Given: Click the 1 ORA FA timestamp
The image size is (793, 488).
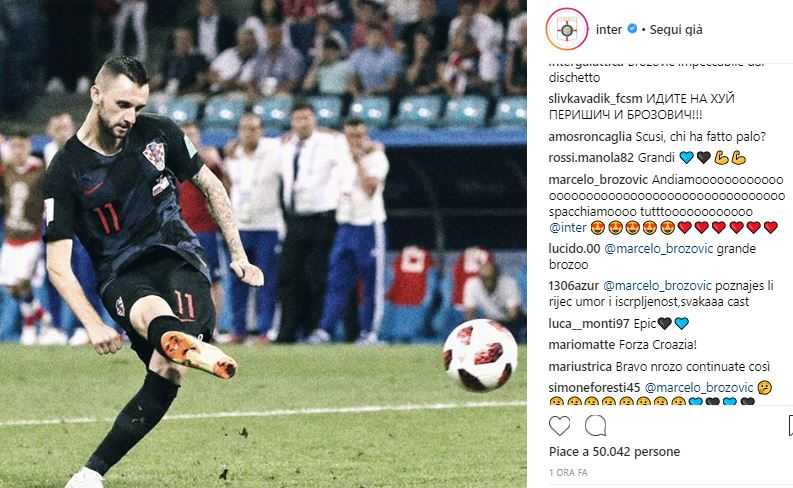Looking at the screenshot, I should tap(568, 473).
